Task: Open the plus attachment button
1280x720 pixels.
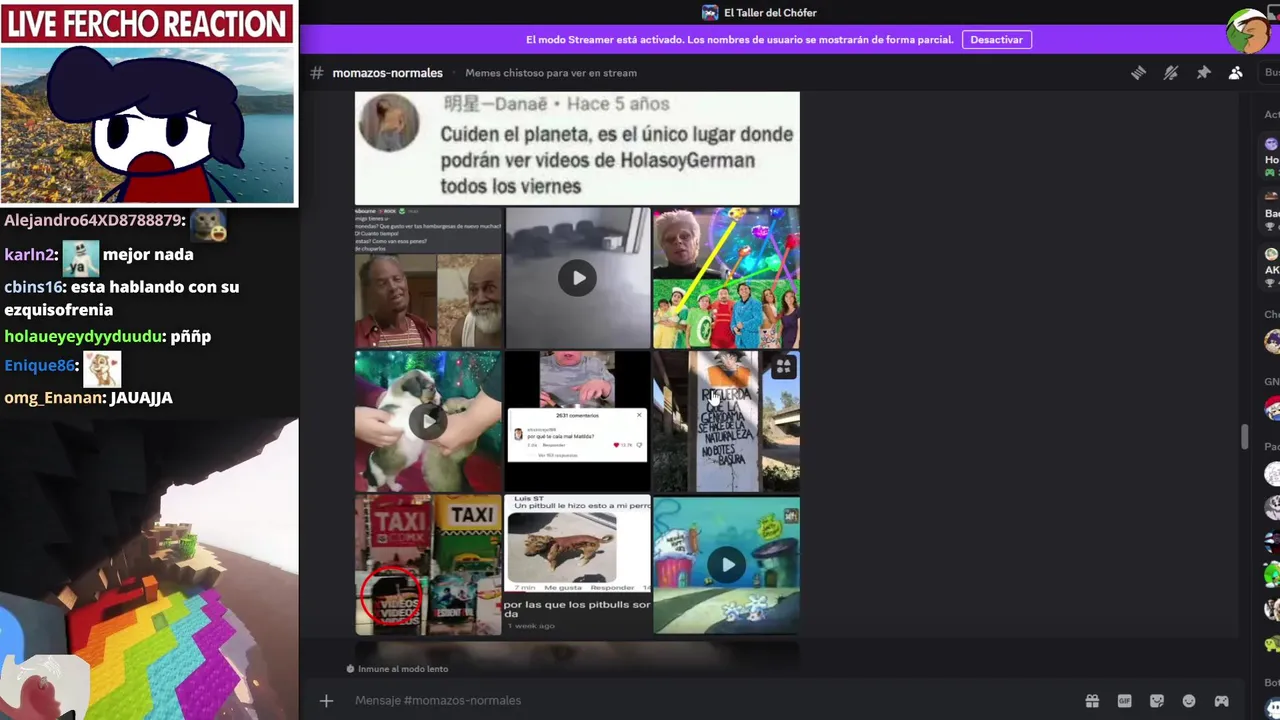Action: 326,701
